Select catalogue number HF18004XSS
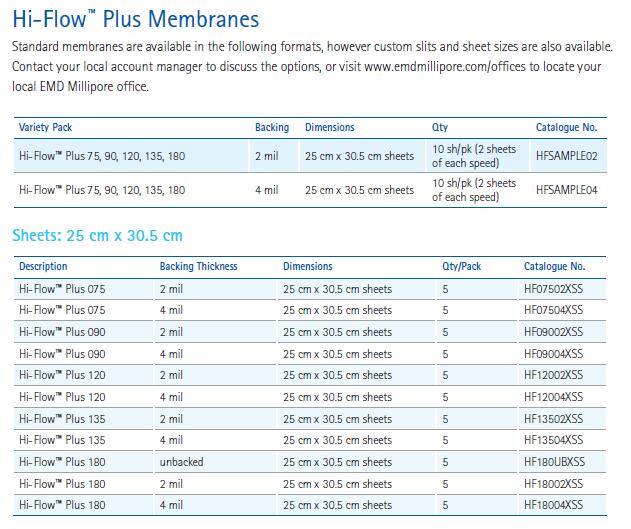The image size is (631, 529). tap(553, 505)
